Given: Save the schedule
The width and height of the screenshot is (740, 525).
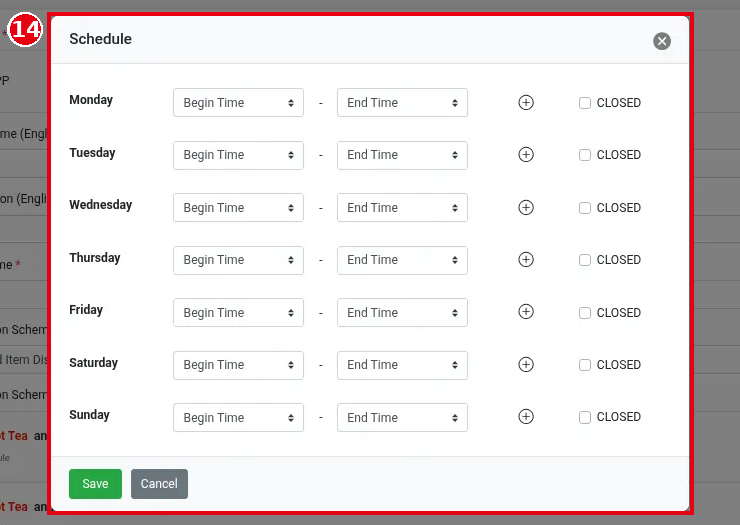Looking at the screenshot, I should pyautogui.click(x=95, y=484).
